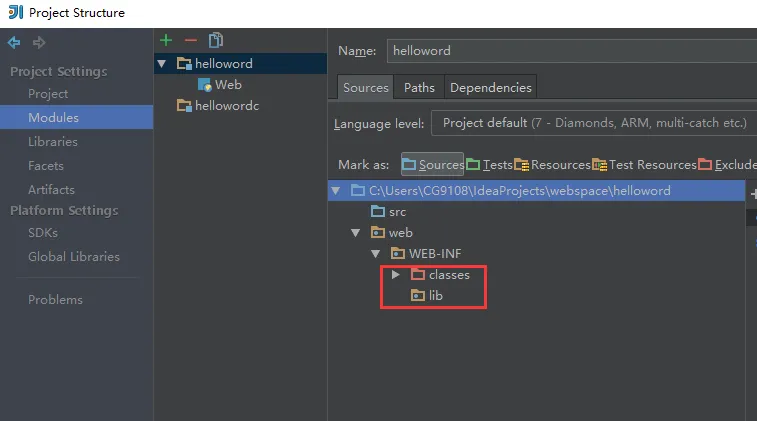
Task: Select the classes folder row
Action: coord(536,275)
